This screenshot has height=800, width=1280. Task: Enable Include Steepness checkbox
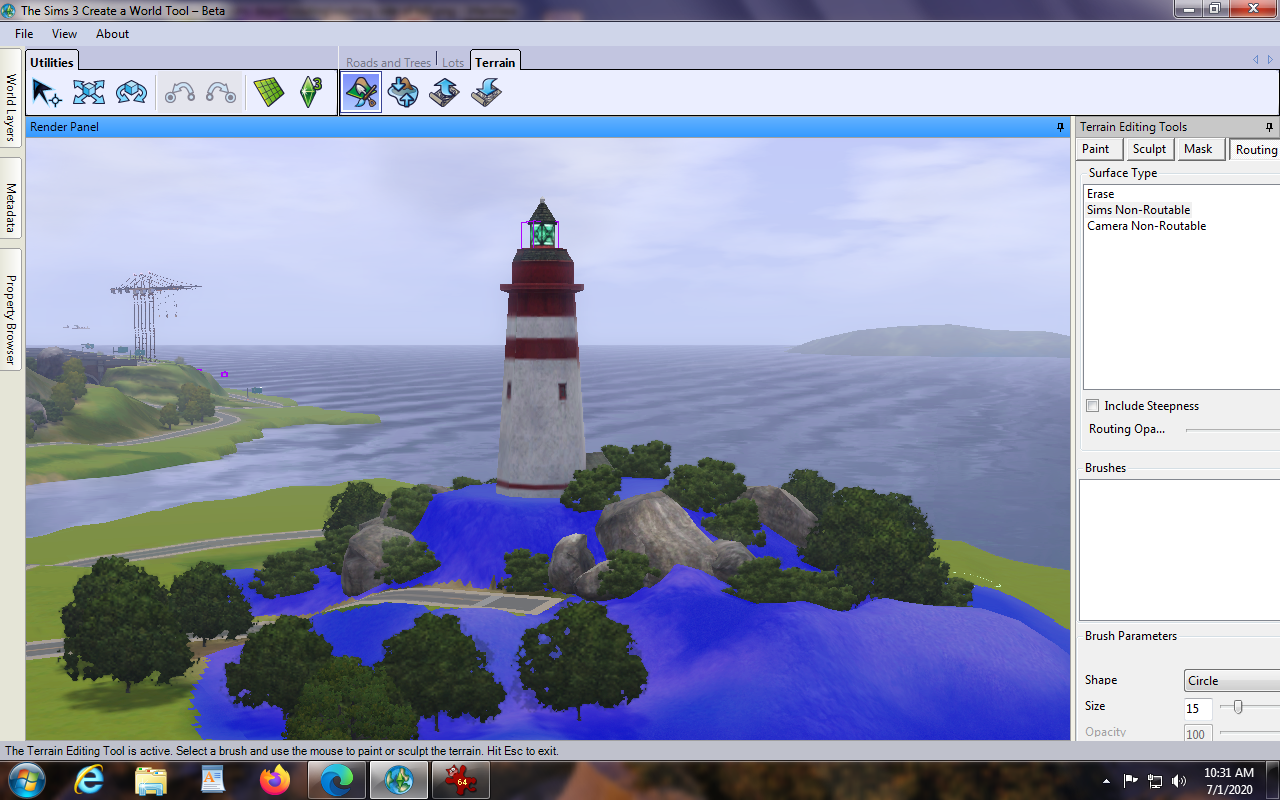(1093, 406)
